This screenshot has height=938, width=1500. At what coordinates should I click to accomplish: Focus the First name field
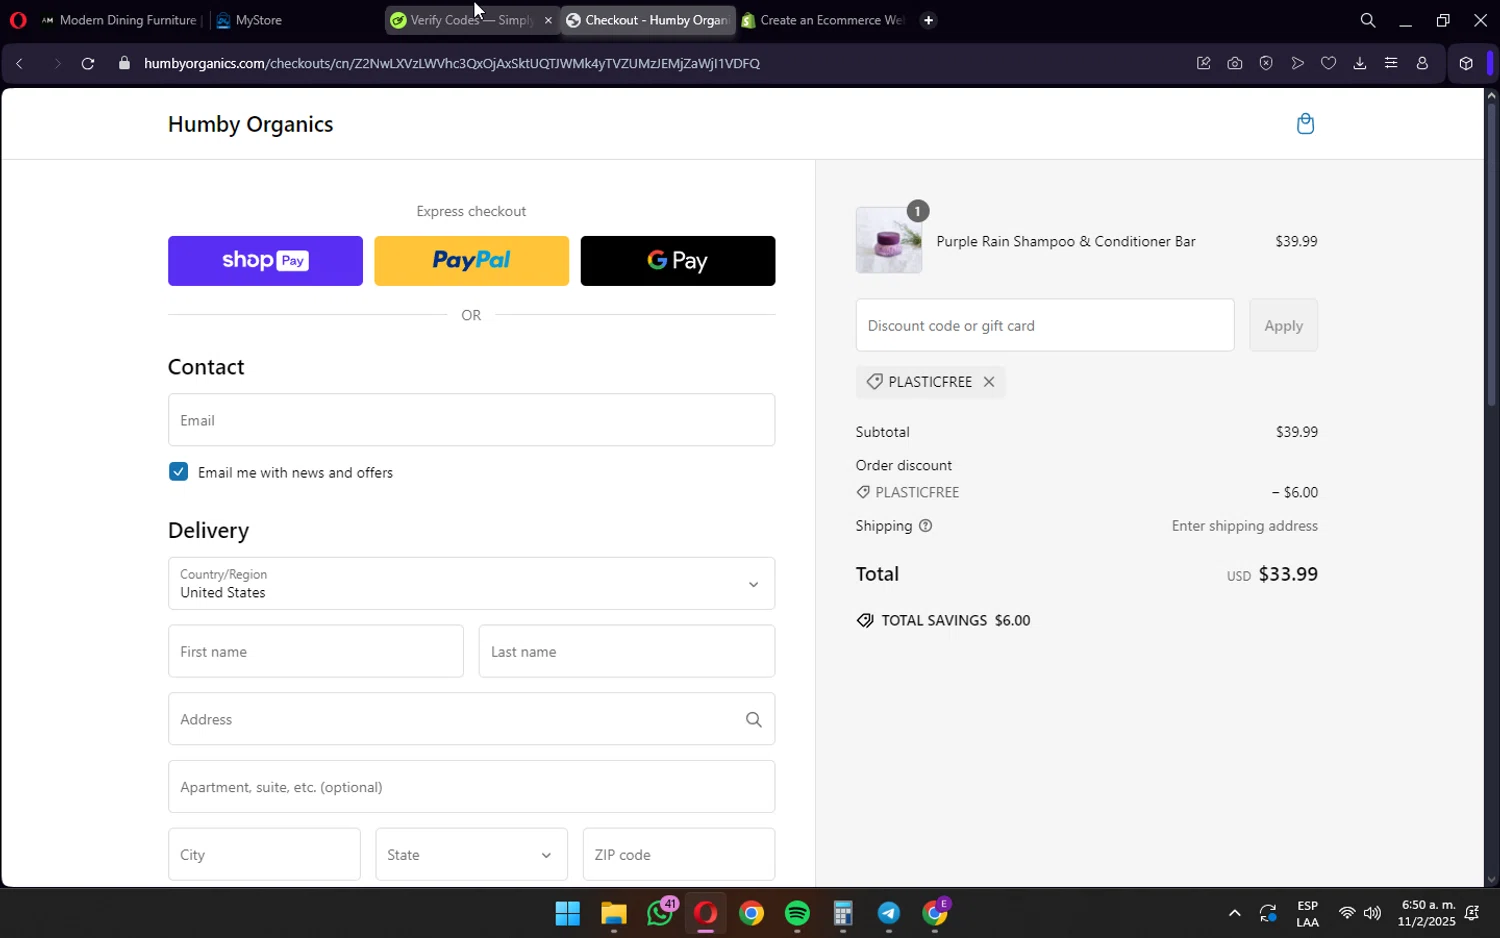tap(315, 651)
